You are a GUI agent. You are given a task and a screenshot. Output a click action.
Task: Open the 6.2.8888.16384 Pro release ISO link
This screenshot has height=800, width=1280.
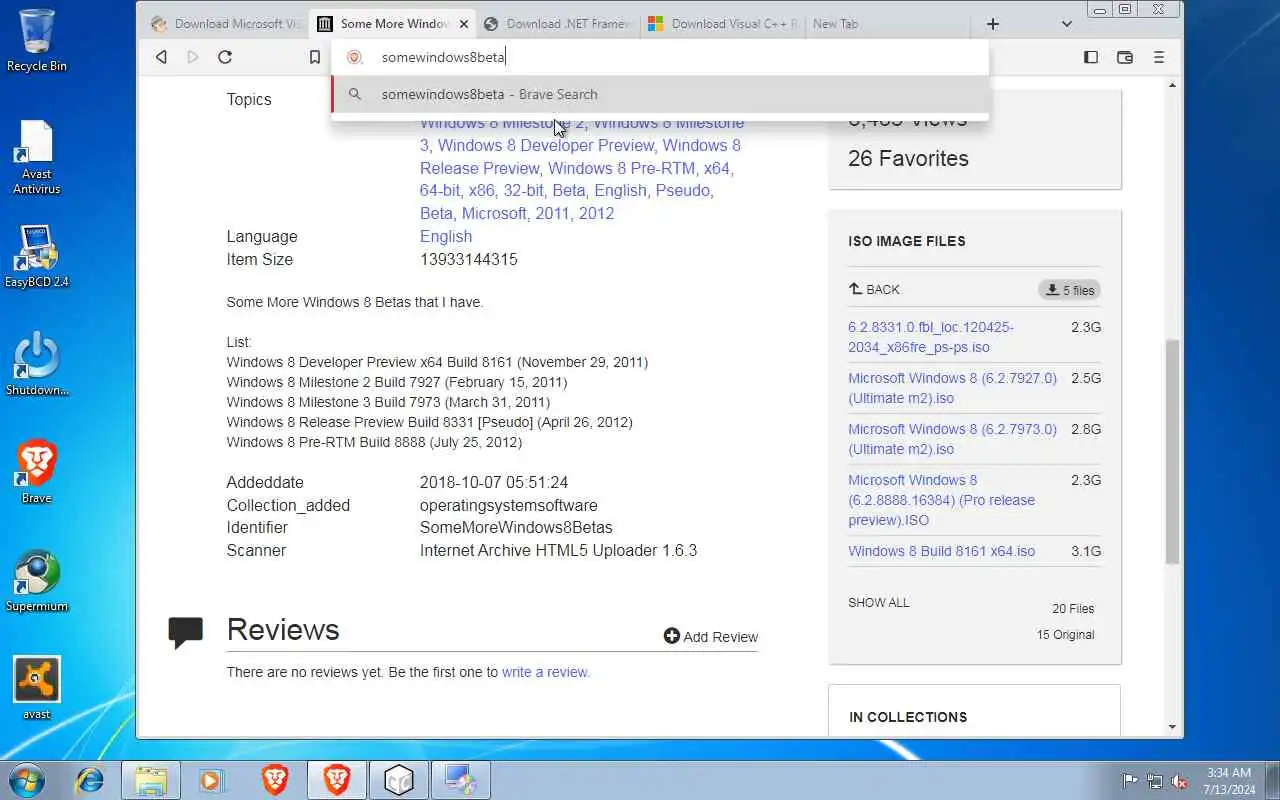tap(942, 500)
